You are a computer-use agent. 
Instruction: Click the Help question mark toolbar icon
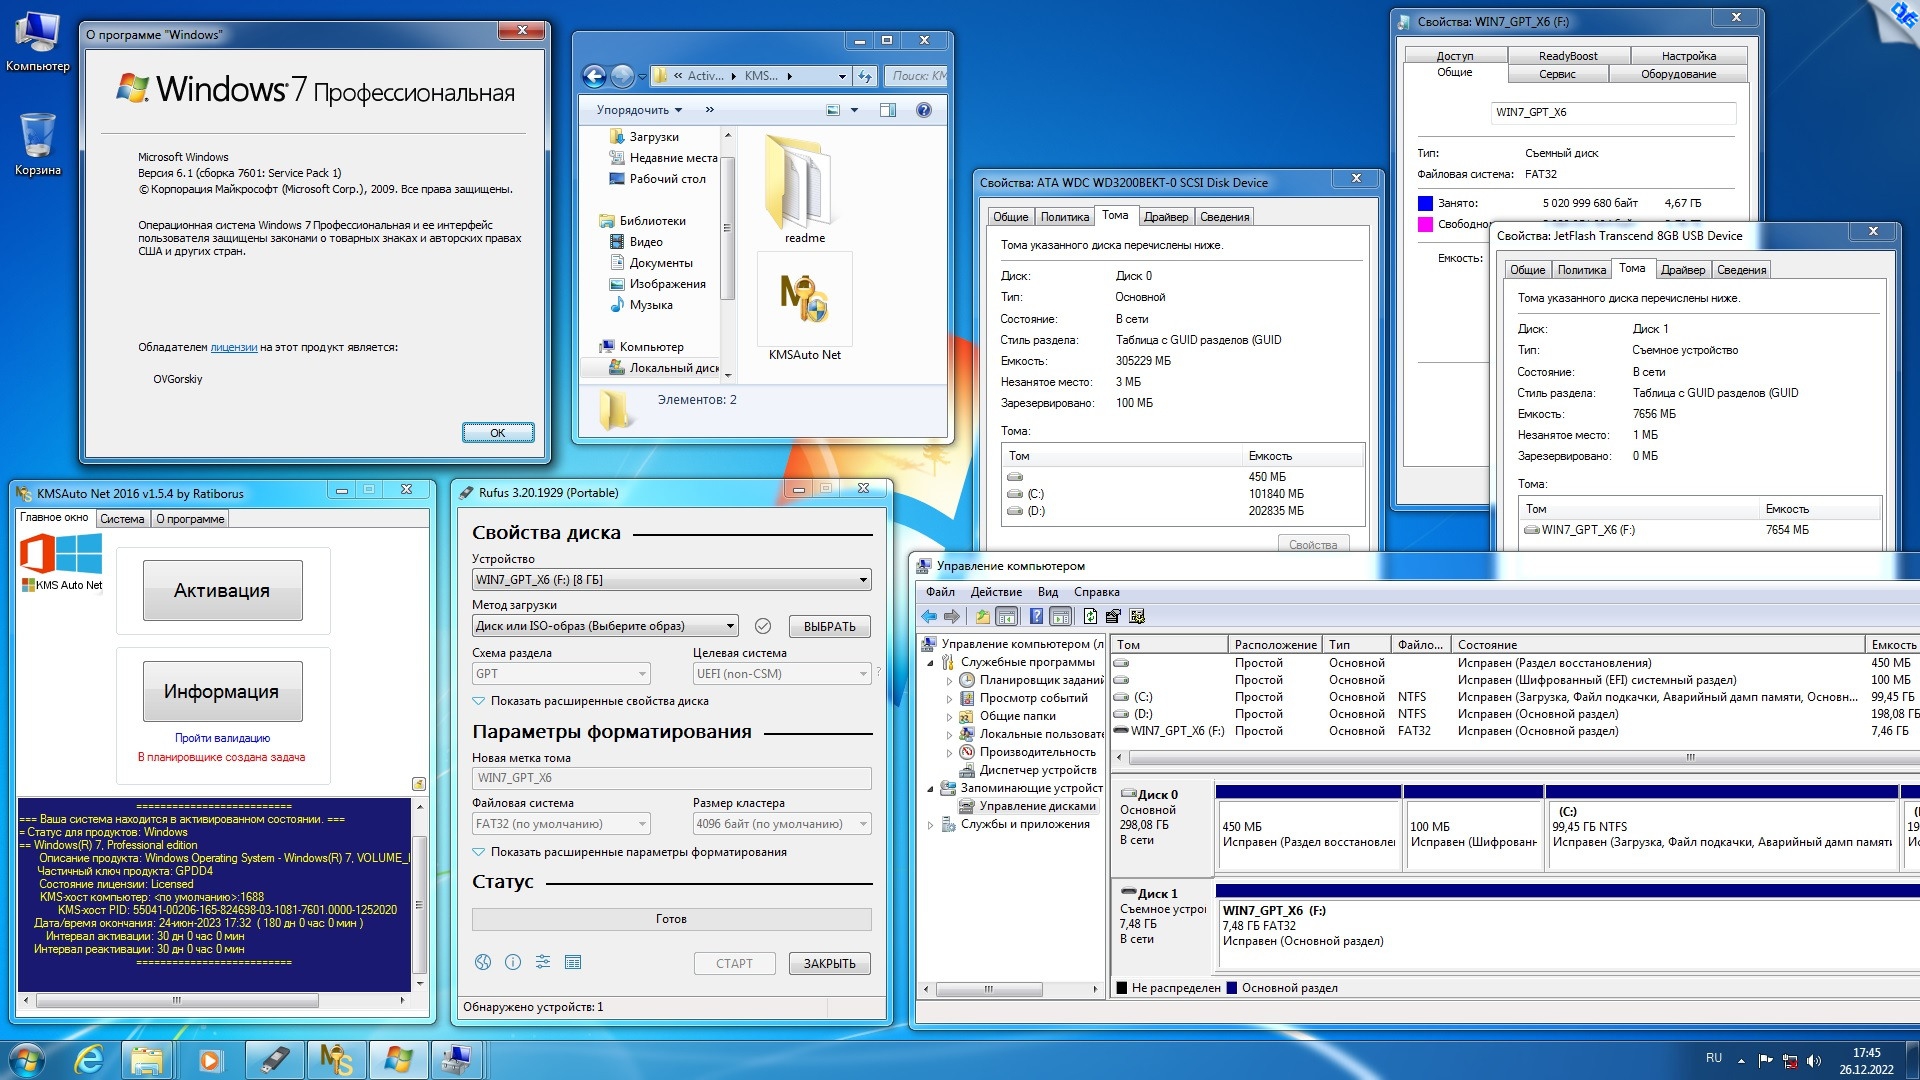1037,616
